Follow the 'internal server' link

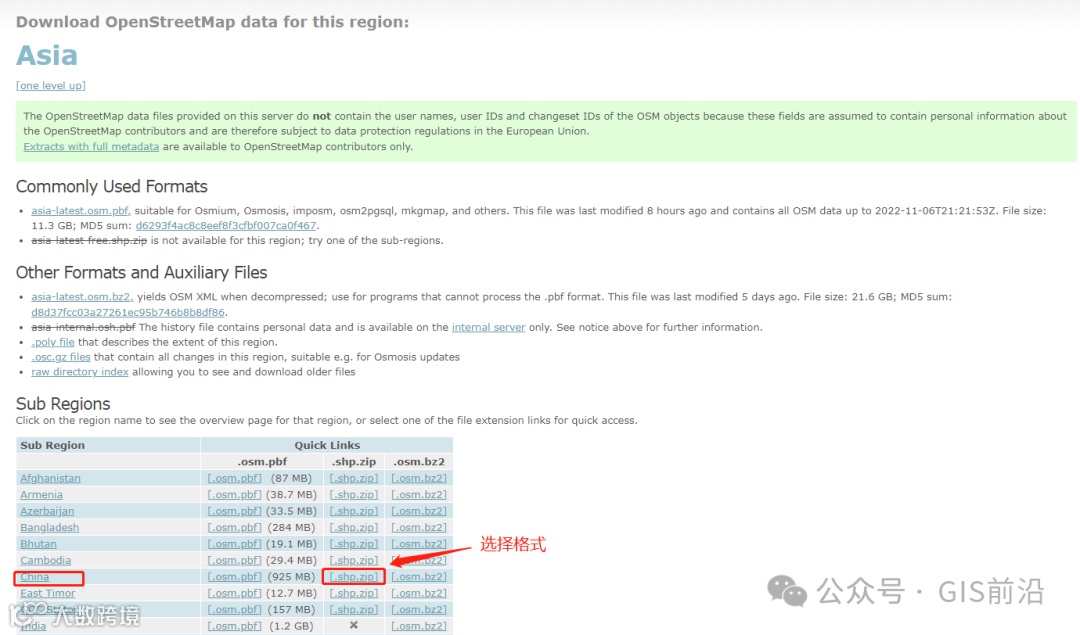click(488, 327)
